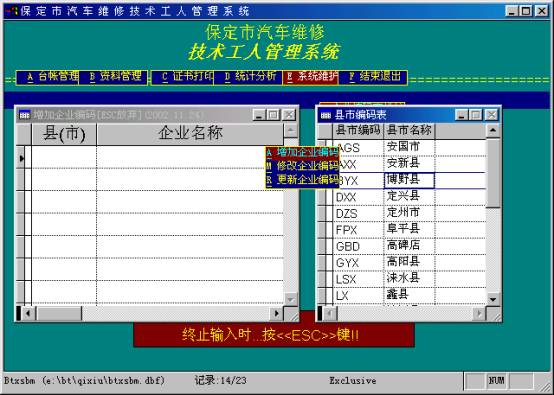Select E 系统维护 menu item
This screenshot has height=395, width=554.
[x=310, y=77]
